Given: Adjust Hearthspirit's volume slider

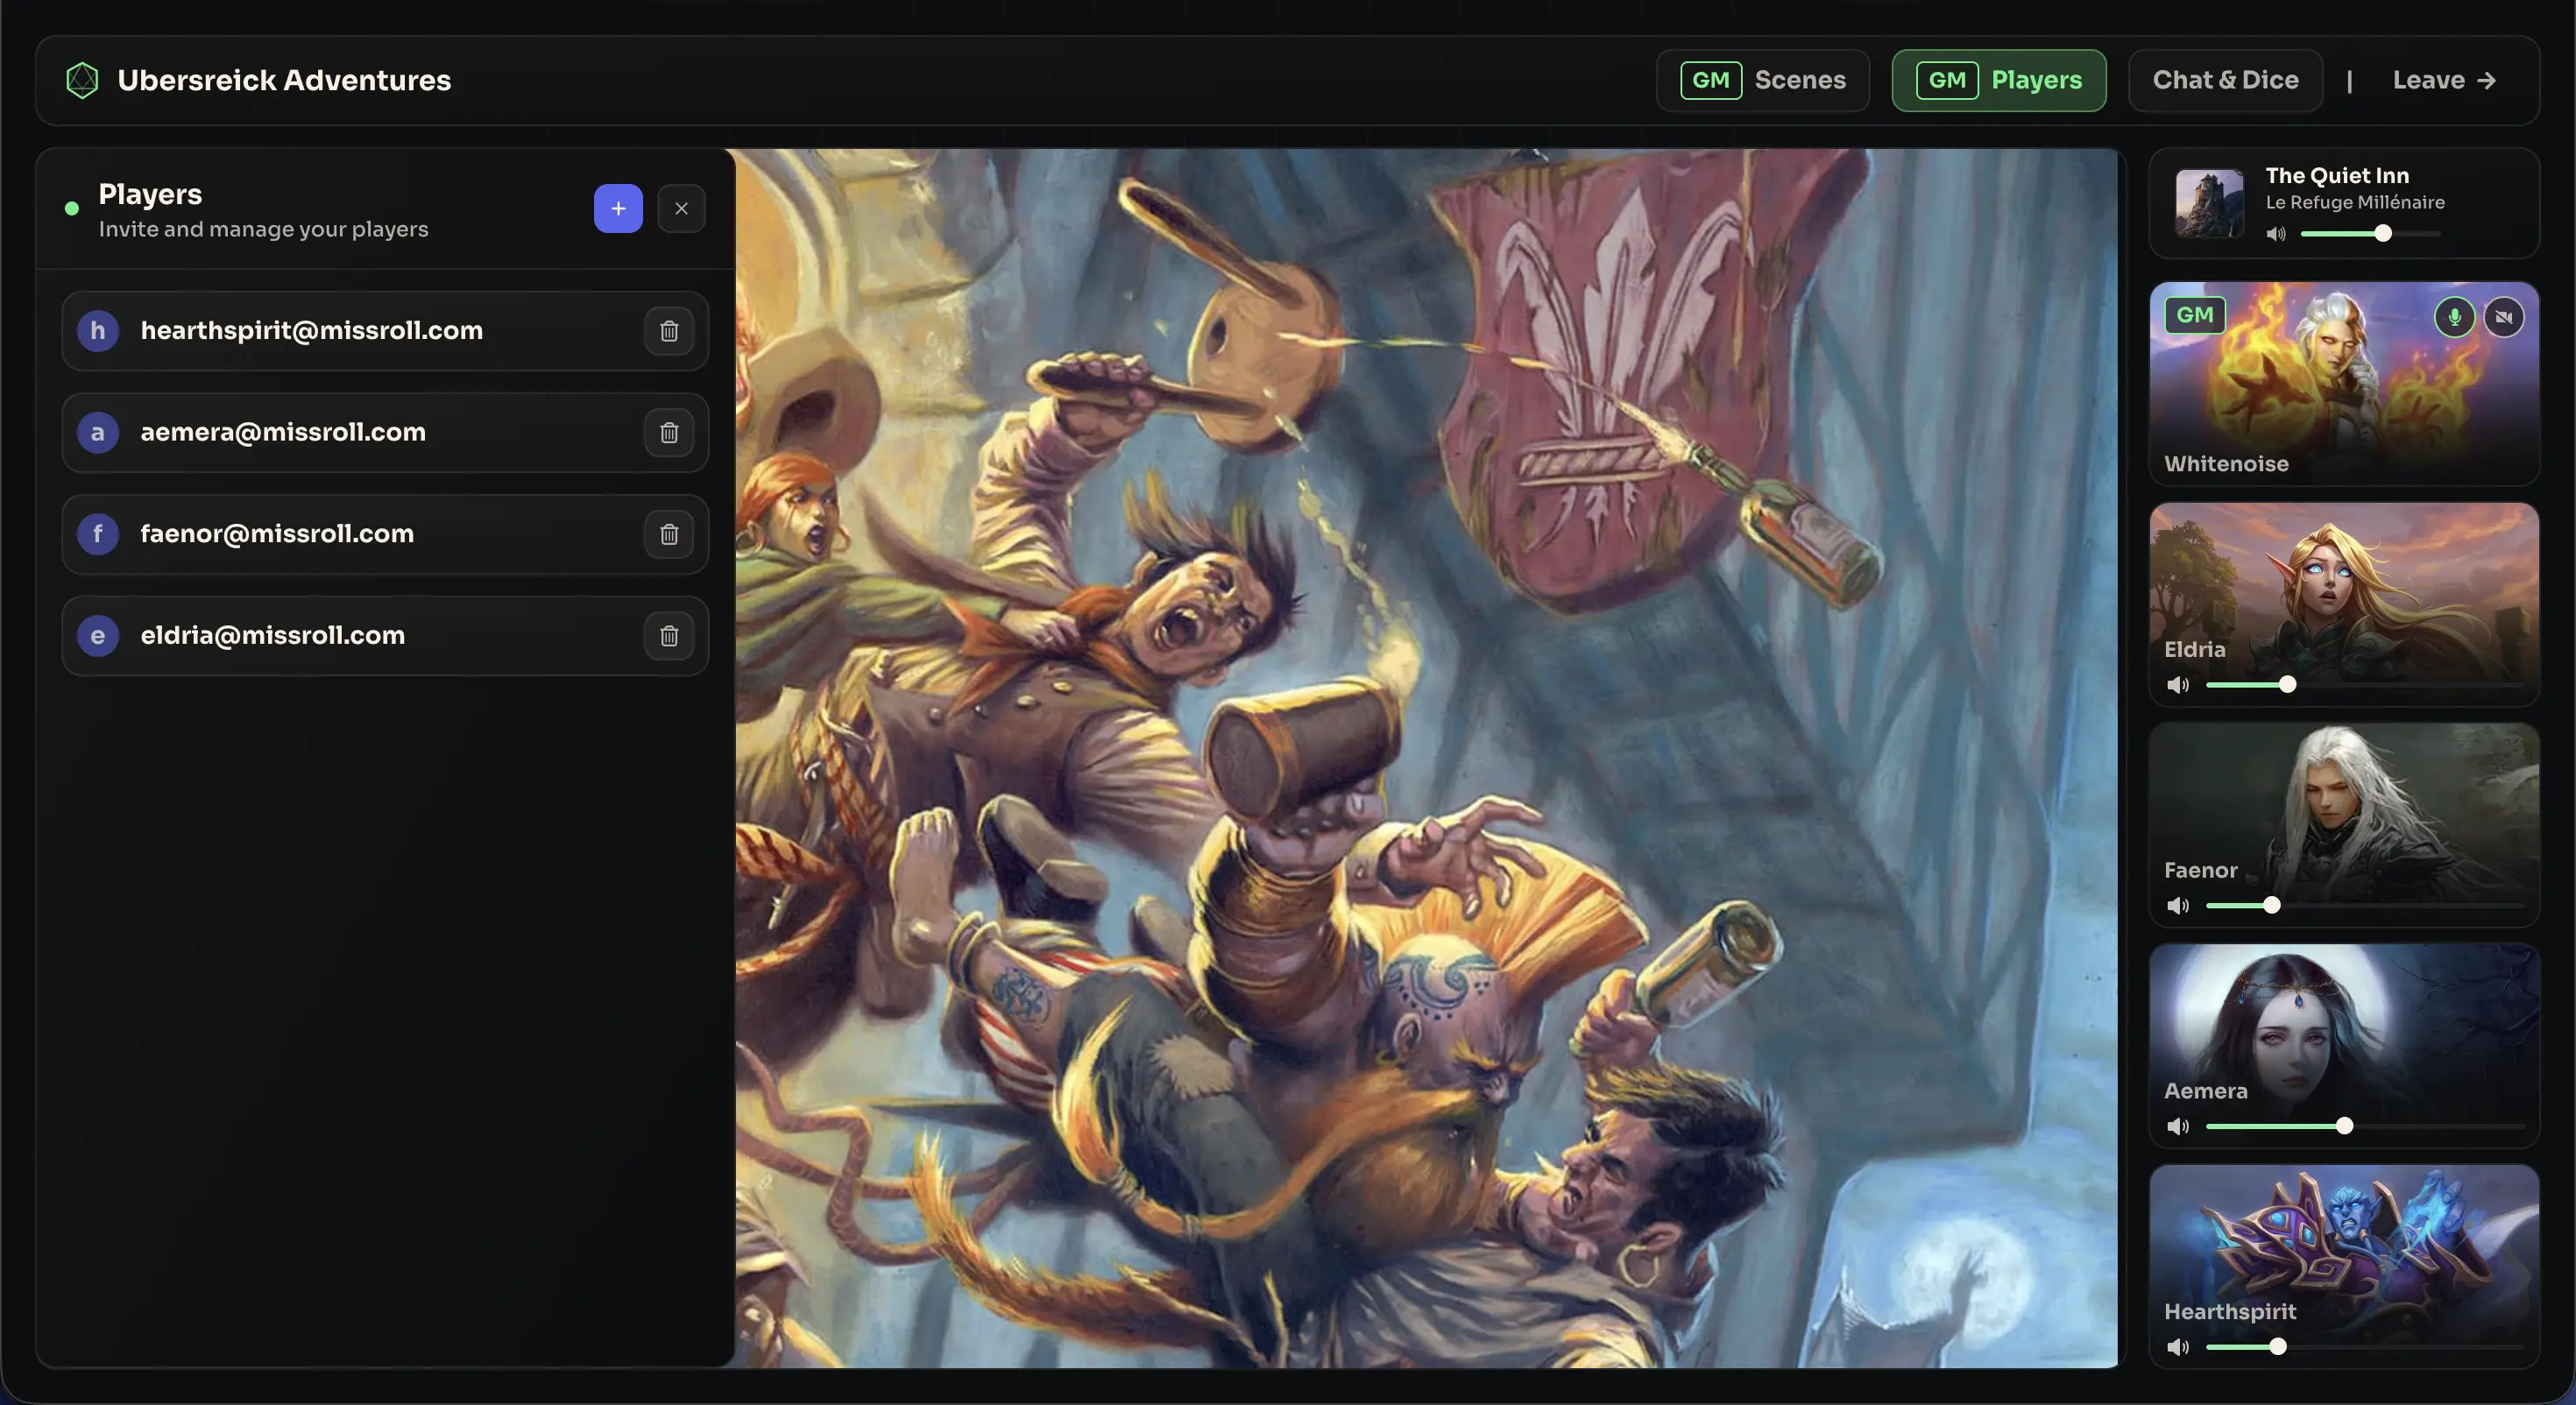Looking at the screenshot, I should click(x=2365, y=1347).
